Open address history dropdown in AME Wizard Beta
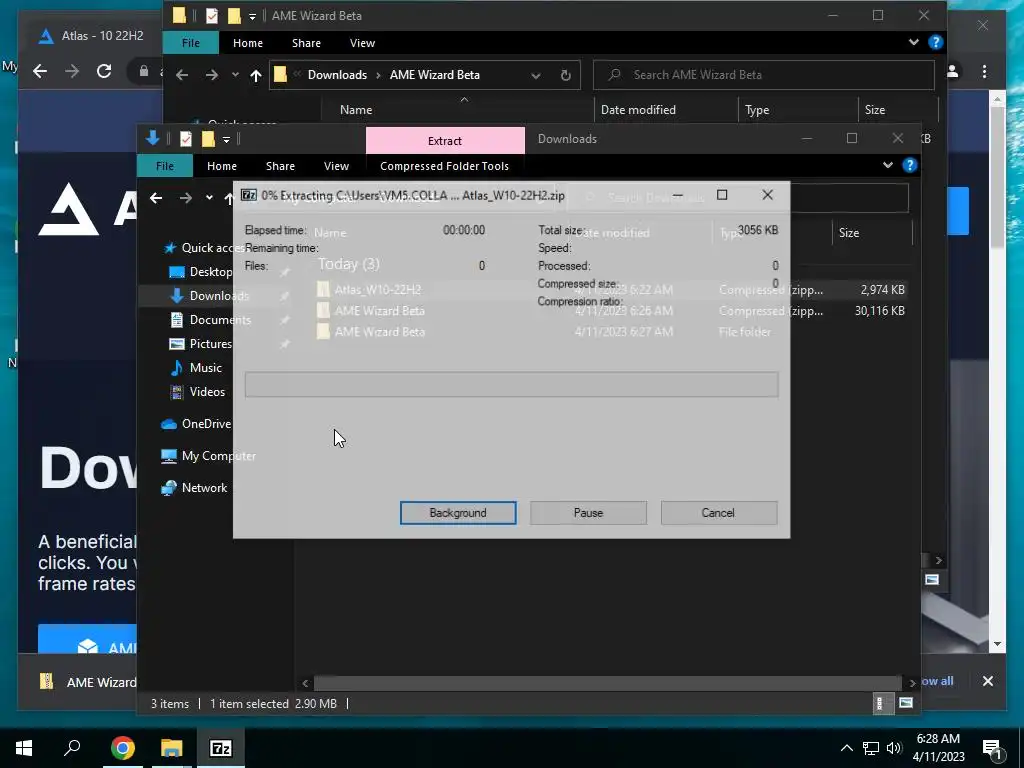 (536, 75)
